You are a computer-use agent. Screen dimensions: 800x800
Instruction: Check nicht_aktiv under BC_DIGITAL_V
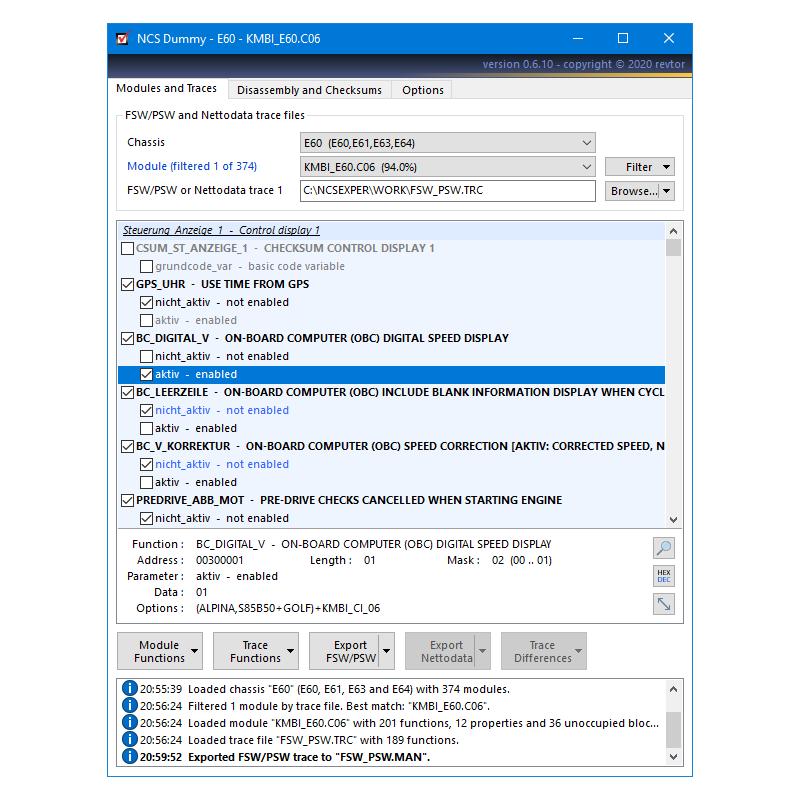[x=146, y=356]
